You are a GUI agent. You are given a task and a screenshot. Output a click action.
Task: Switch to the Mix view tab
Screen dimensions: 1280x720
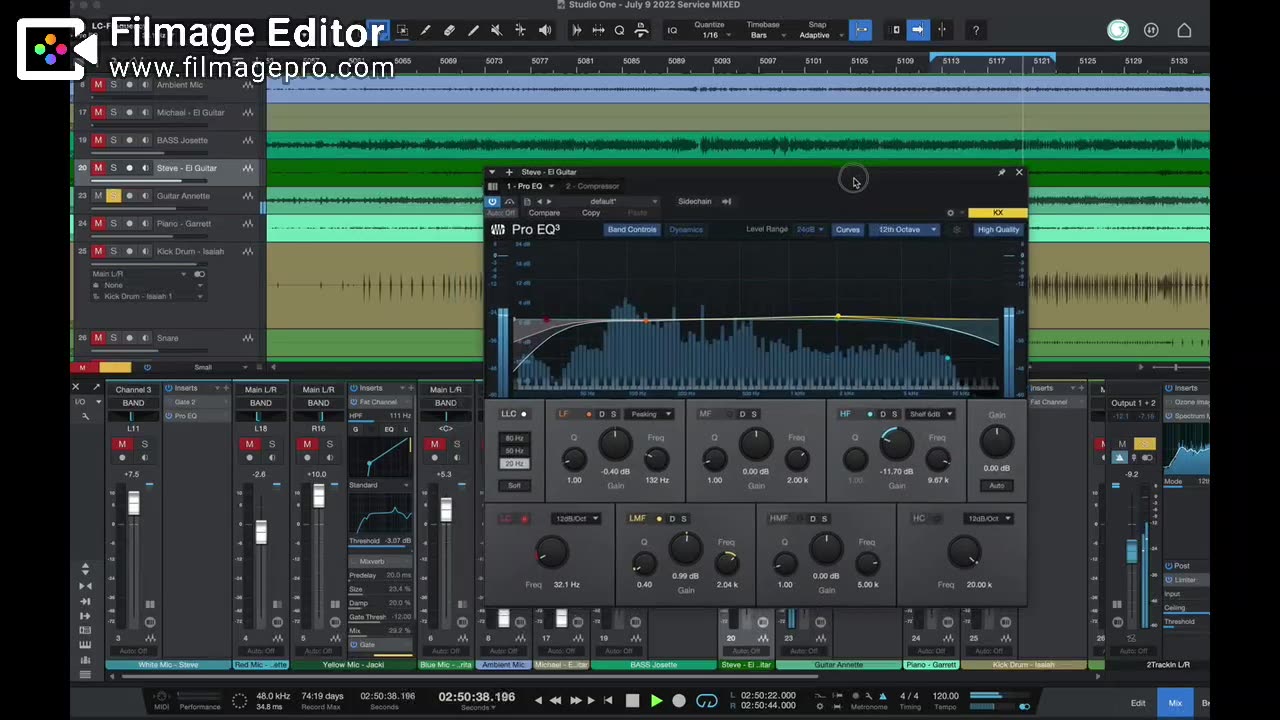pos(1175,703)
